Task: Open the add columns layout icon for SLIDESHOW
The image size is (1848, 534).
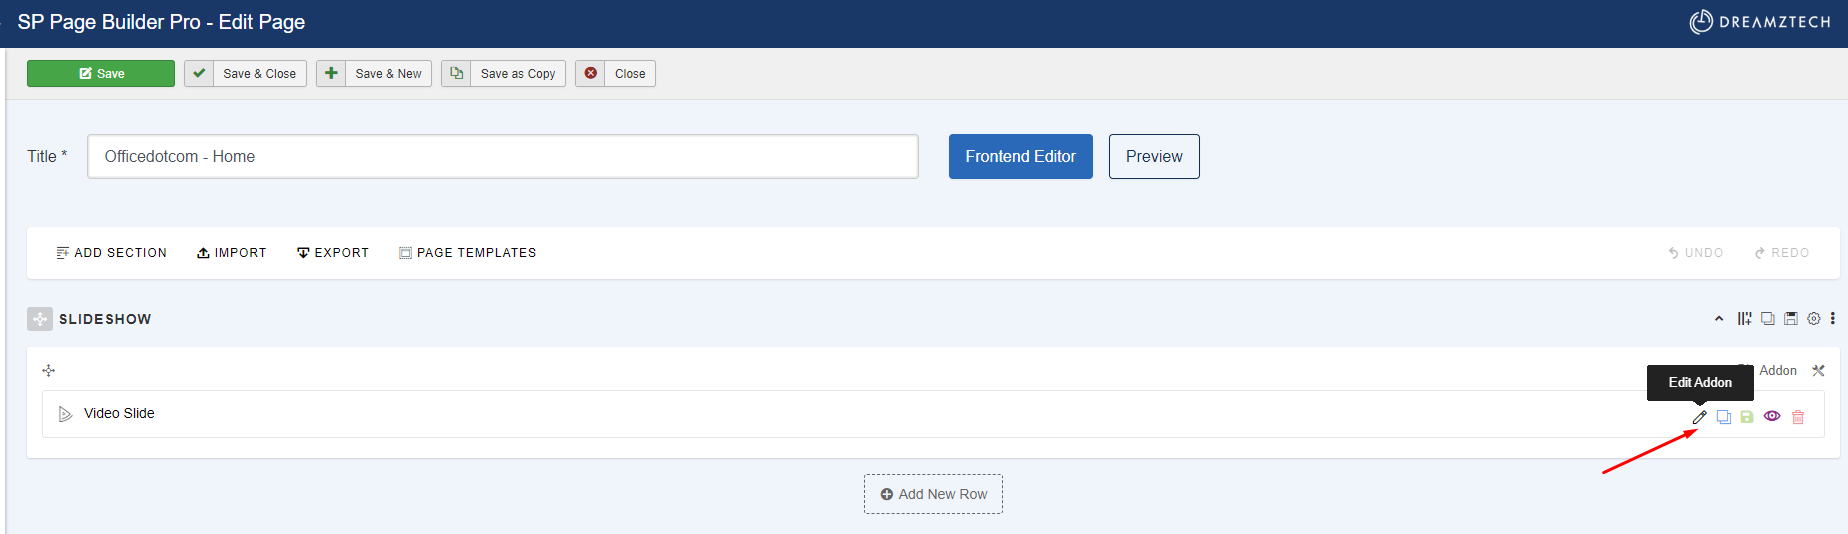Action: 1744,319
